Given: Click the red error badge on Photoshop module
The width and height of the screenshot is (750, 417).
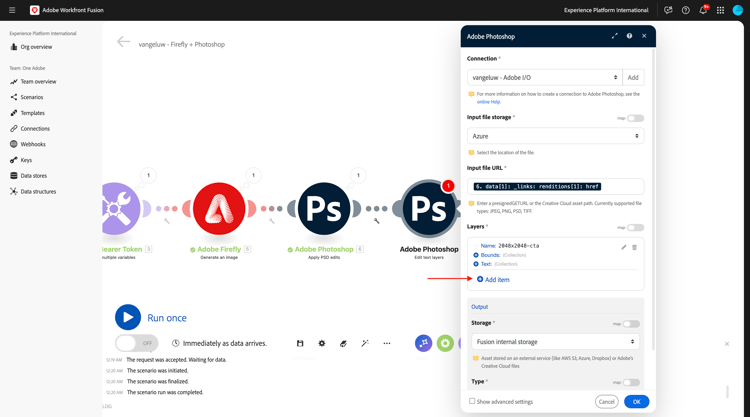Looking at the screenshot, I should [448, 186].
